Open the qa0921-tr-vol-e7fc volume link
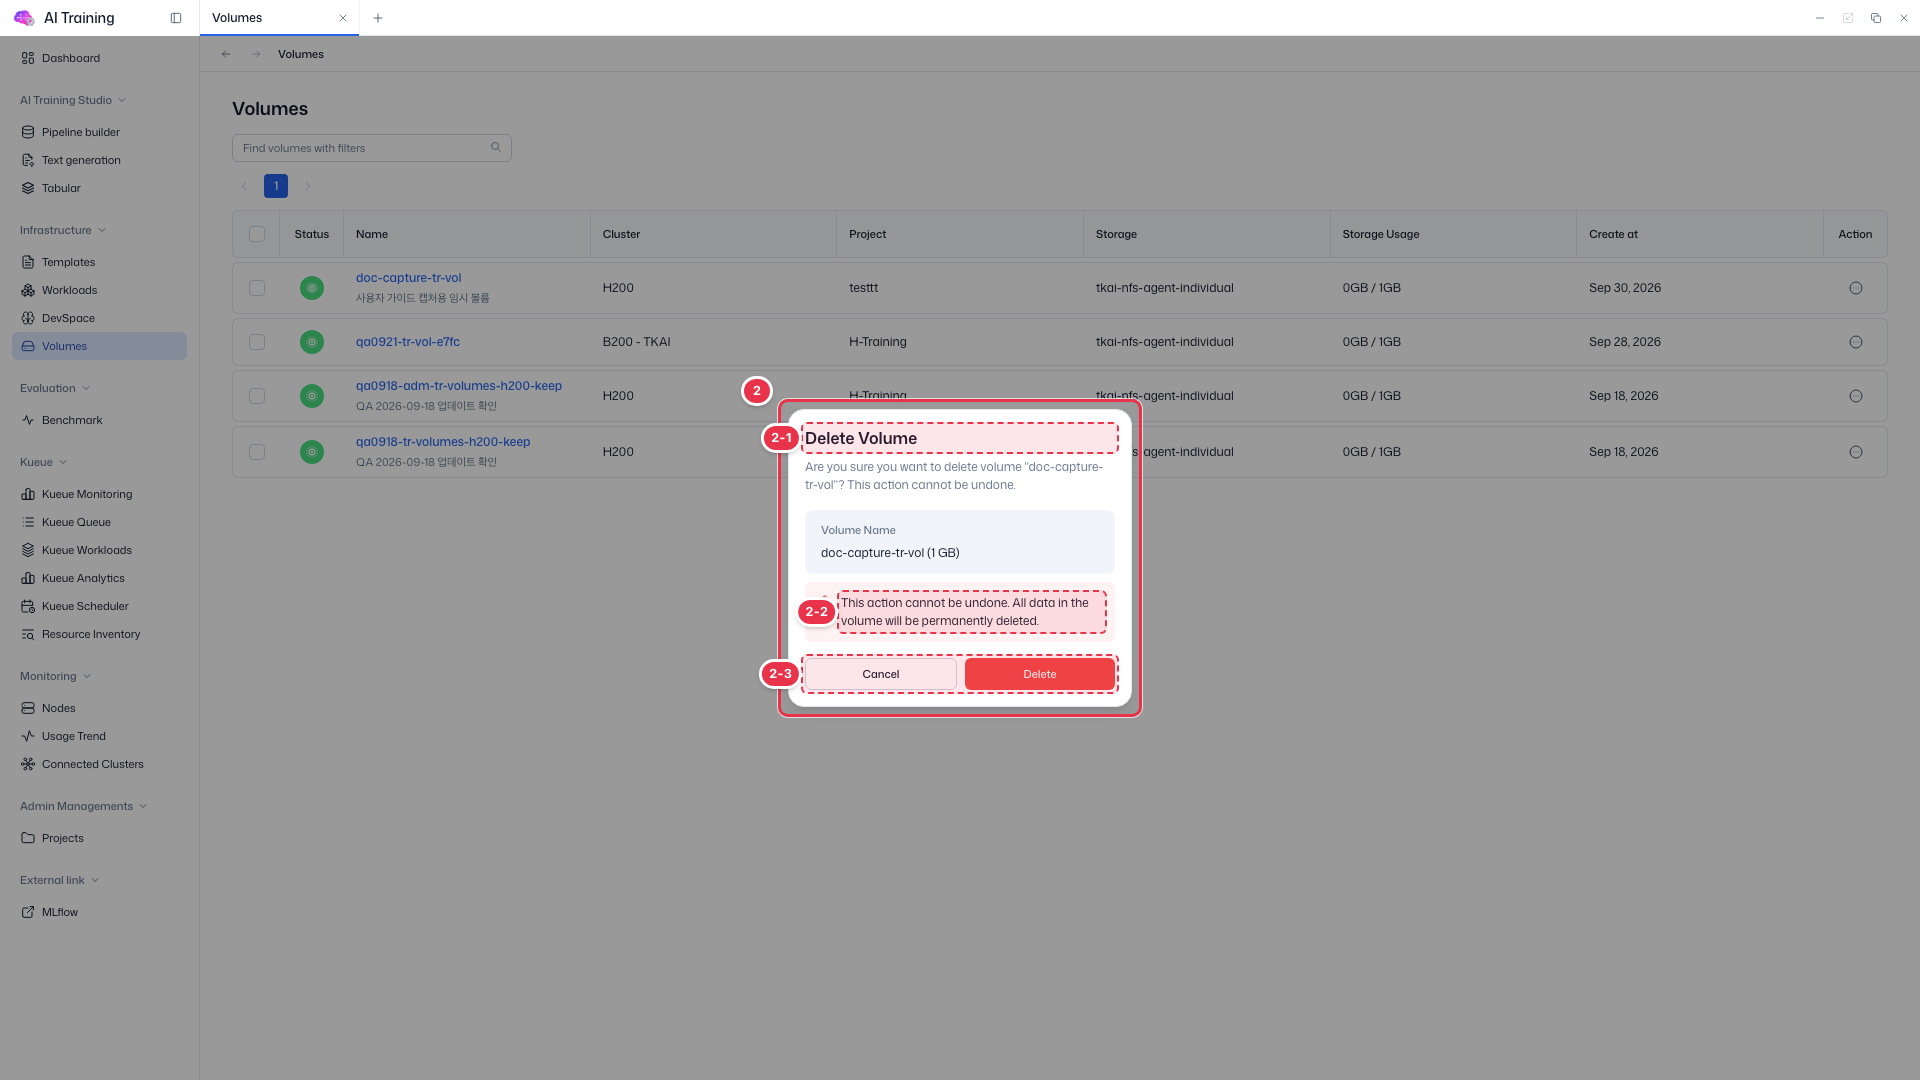Viewport: 1920px width, 1080px height. (408, 342)
